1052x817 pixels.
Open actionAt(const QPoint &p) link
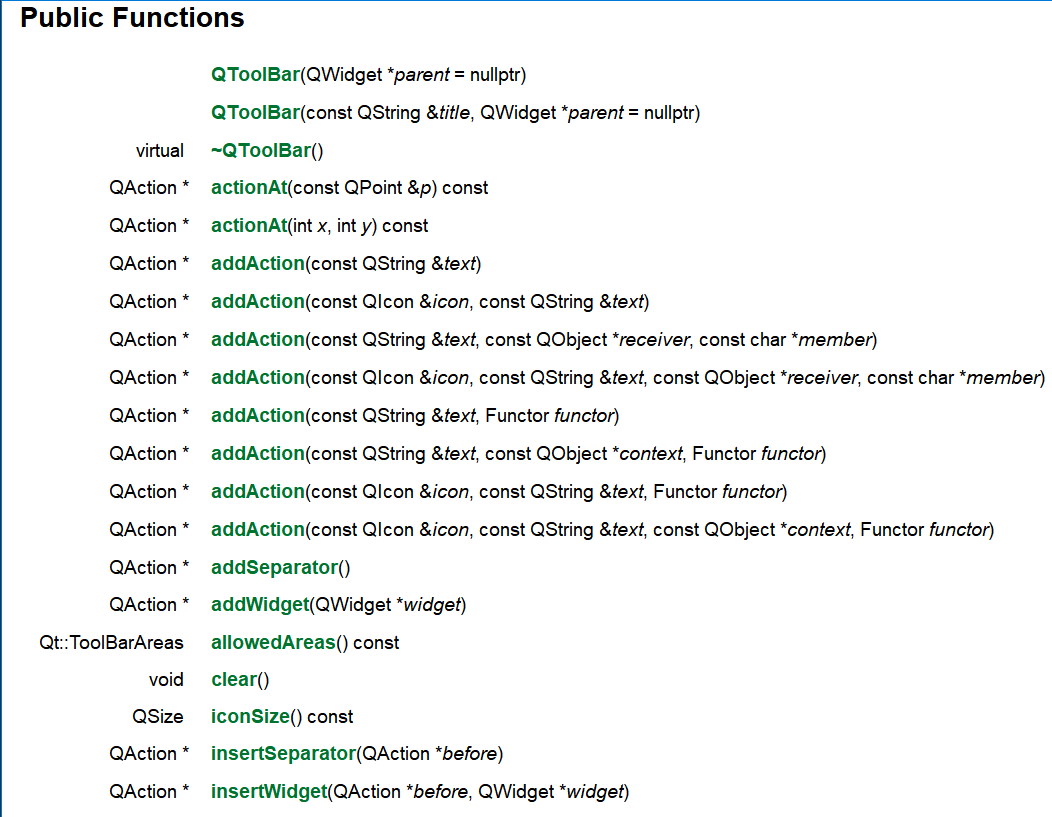[x=249, y=188]
